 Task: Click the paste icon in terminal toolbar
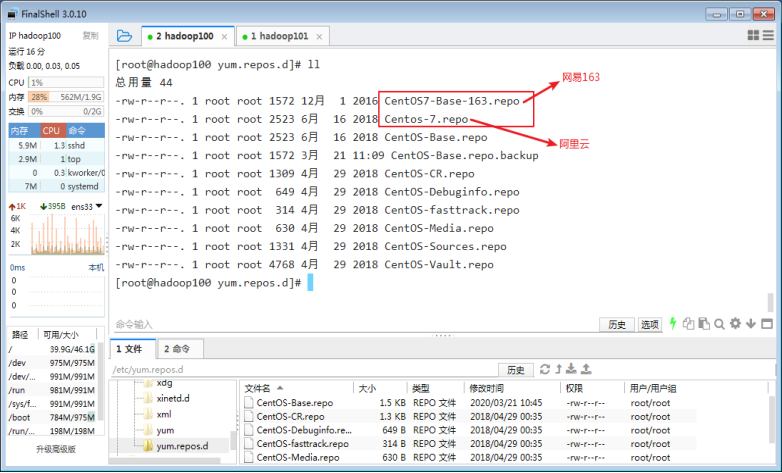tap(704, 323)
